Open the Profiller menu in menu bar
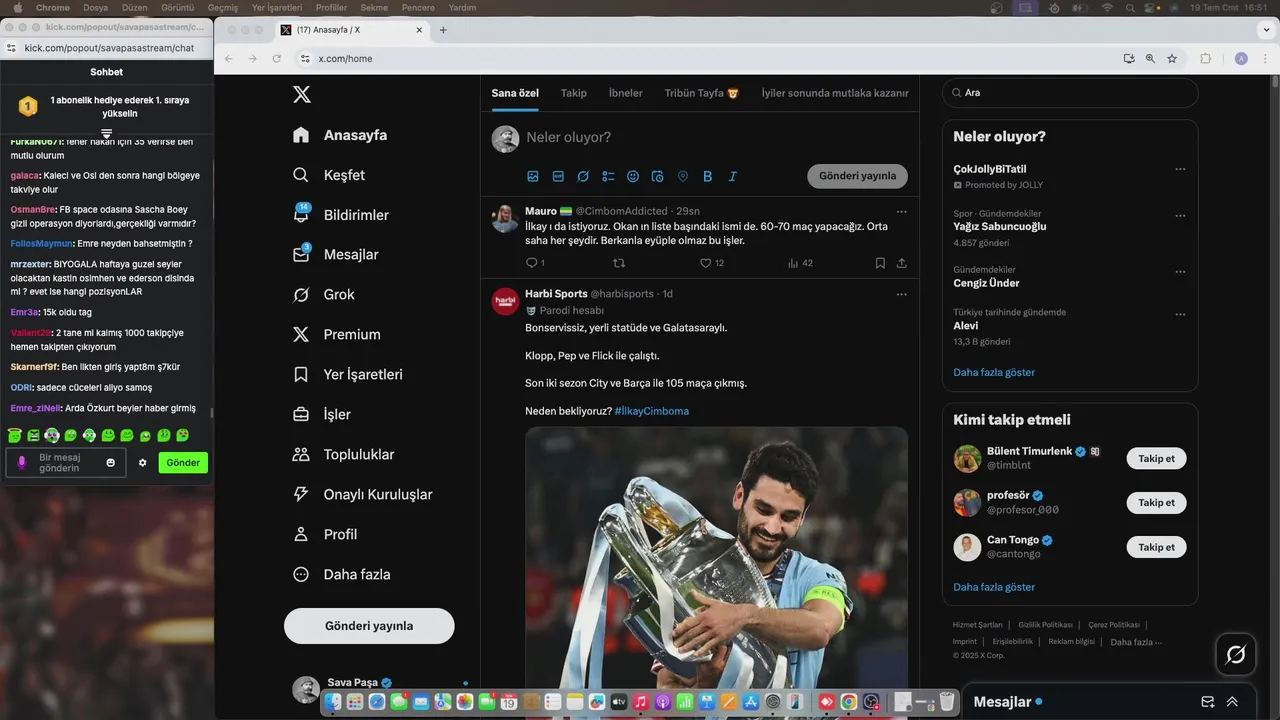This screenshot has width=1280, height=720. (x=331, y=7)
